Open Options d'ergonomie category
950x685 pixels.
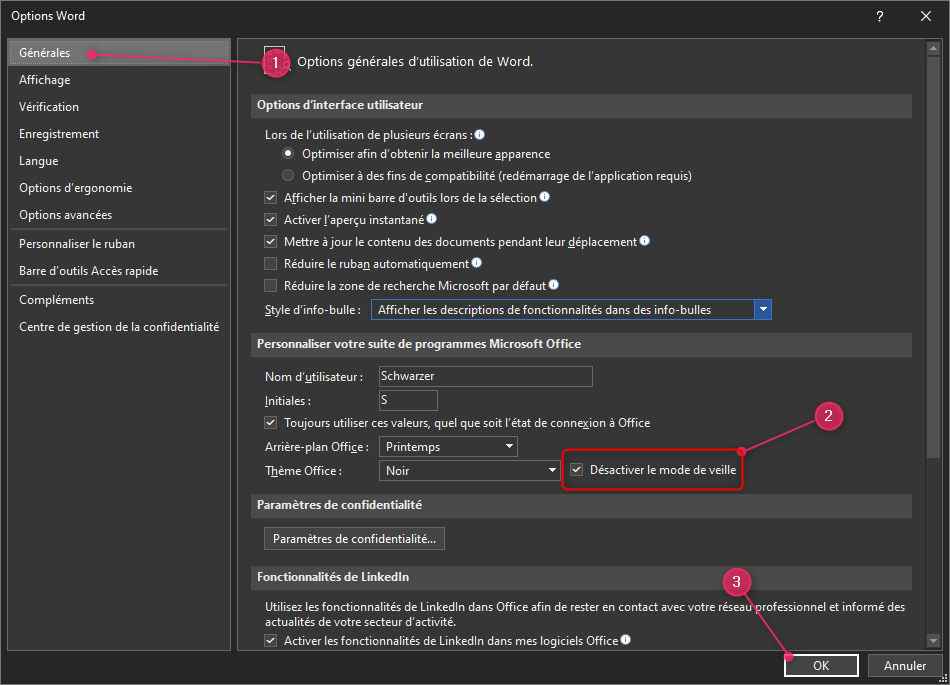(x=119, y=188)
